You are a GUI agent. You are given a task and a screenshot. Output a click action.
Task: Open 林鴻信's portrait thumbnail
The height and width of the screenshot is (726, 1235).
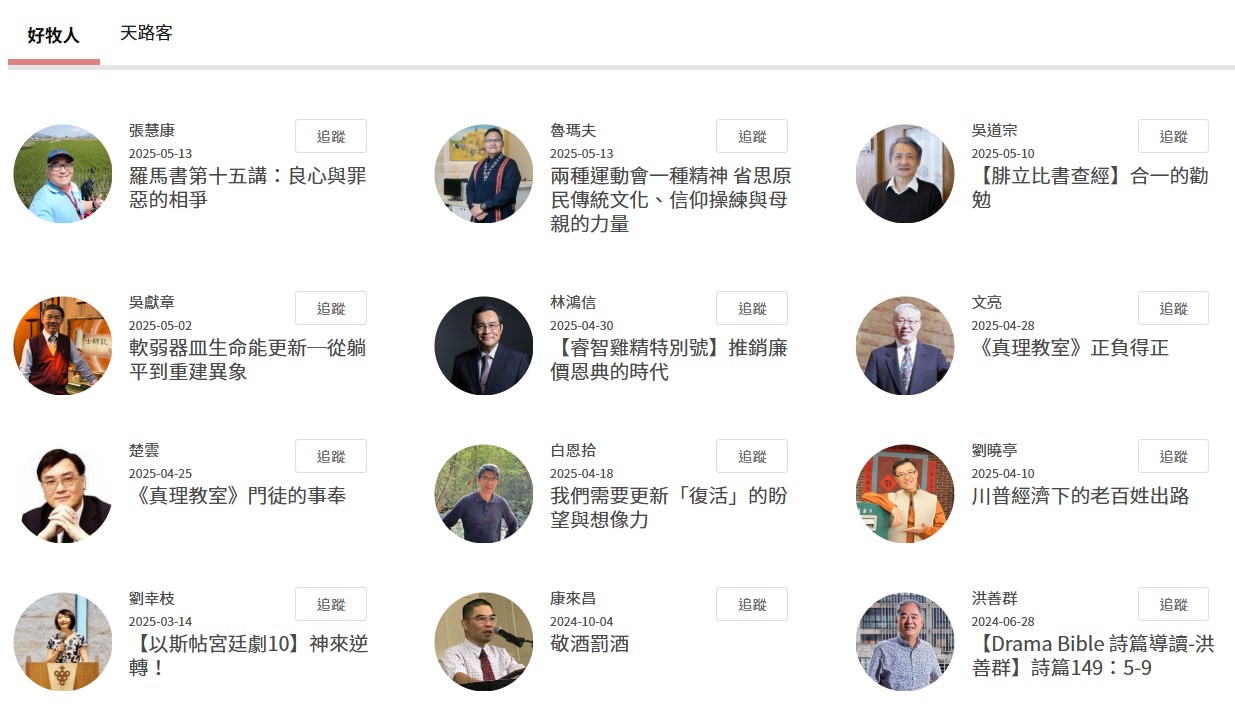click(x=484, y=346)
